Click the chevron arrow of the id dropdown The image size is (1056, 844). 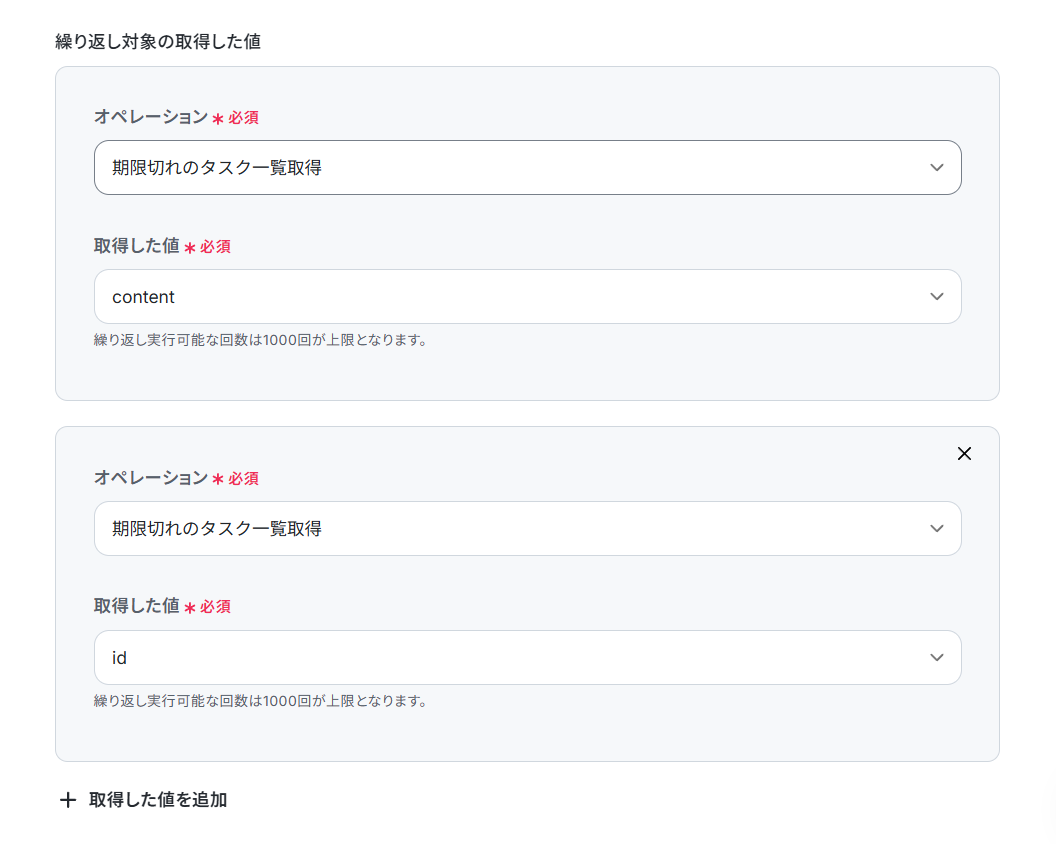click(x=936, y=658)
